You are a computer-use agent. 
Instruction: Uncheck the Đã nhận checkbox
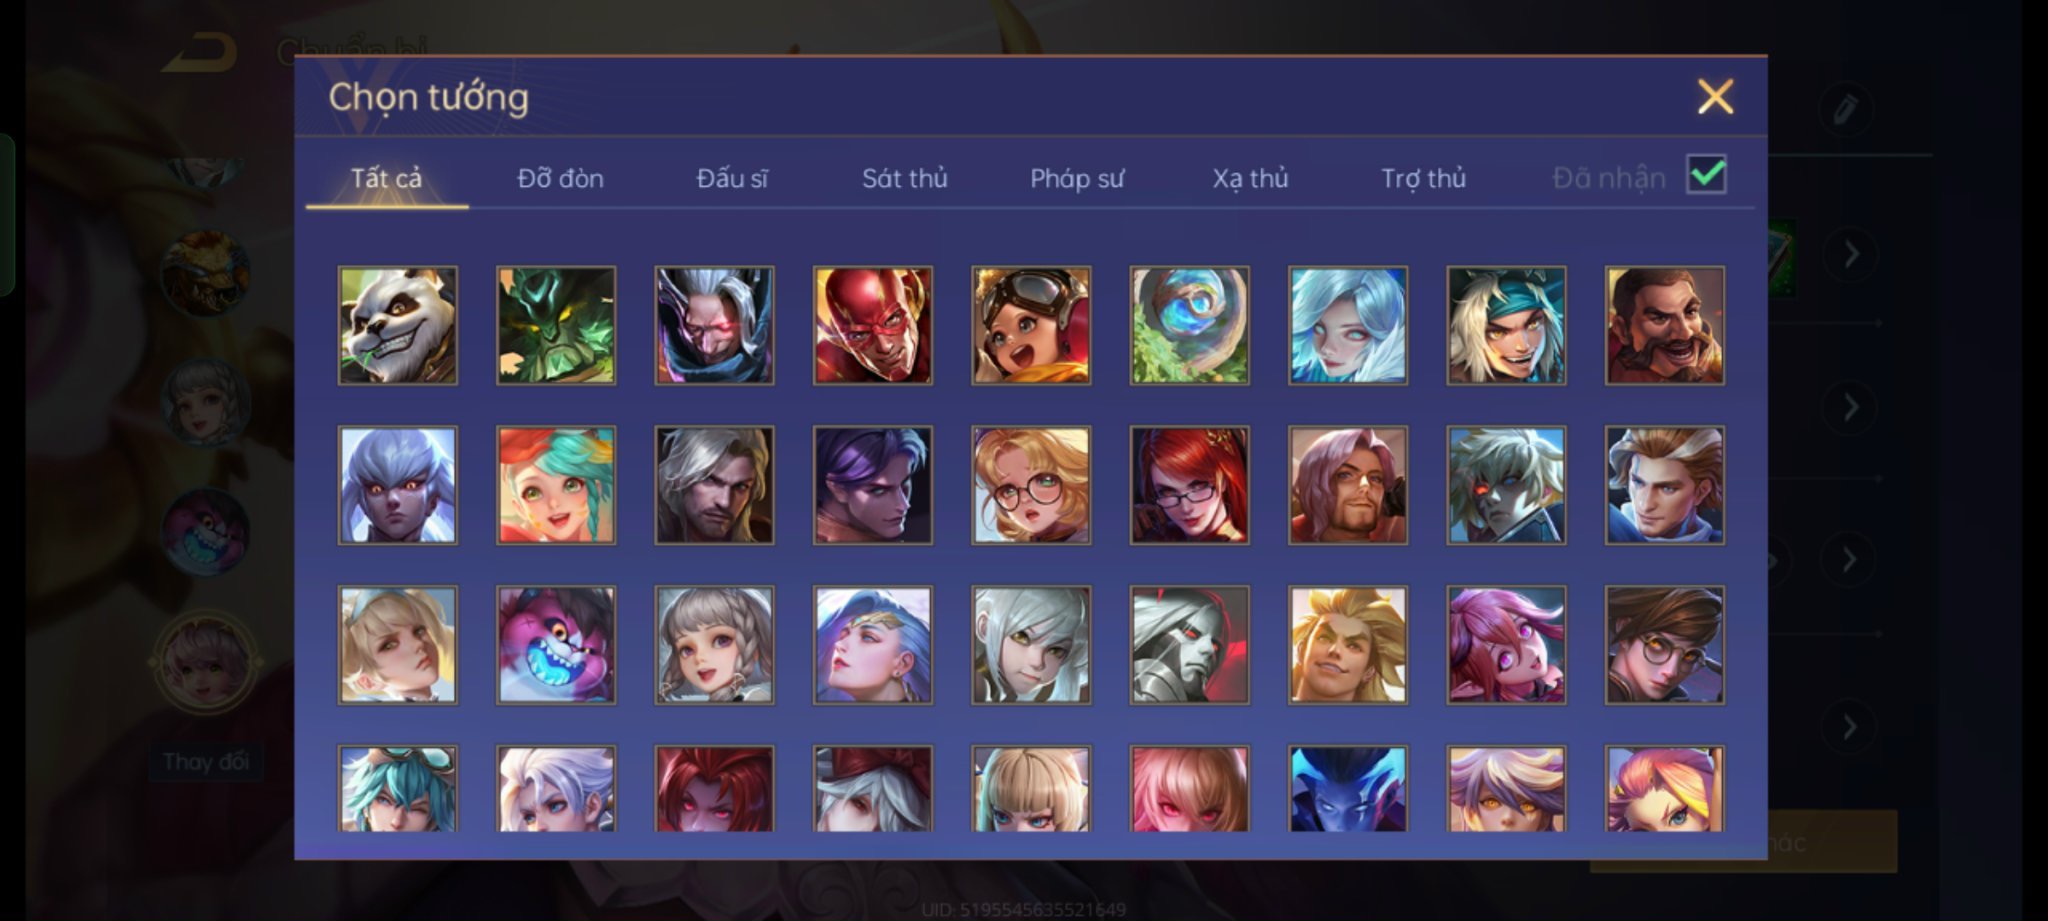1706,175
